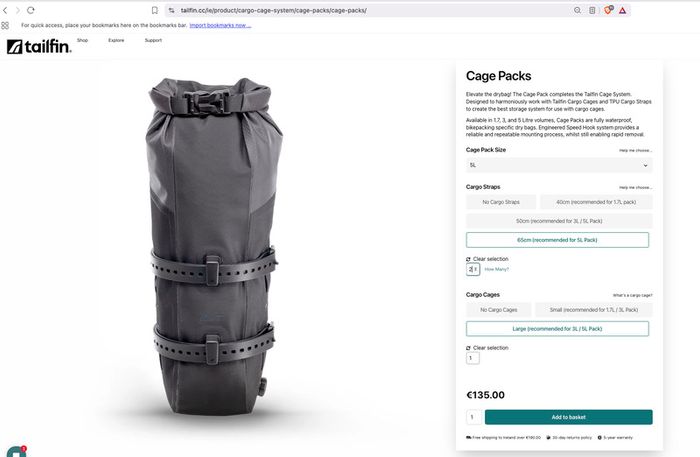
Task: Bookmark this page with the bookmark icon
Action: click(x=154, y=10)
